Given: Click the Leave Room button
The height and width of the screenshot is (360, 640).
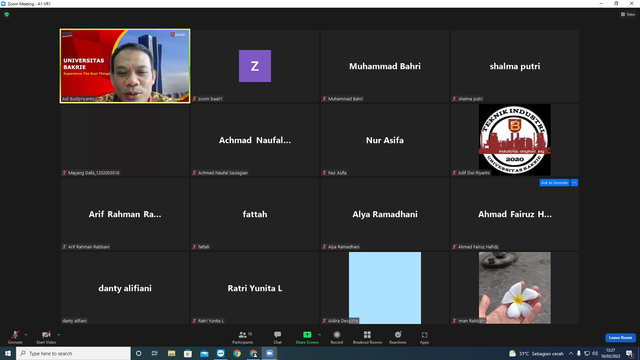Looking at the screenshot, I should point(620,338).
